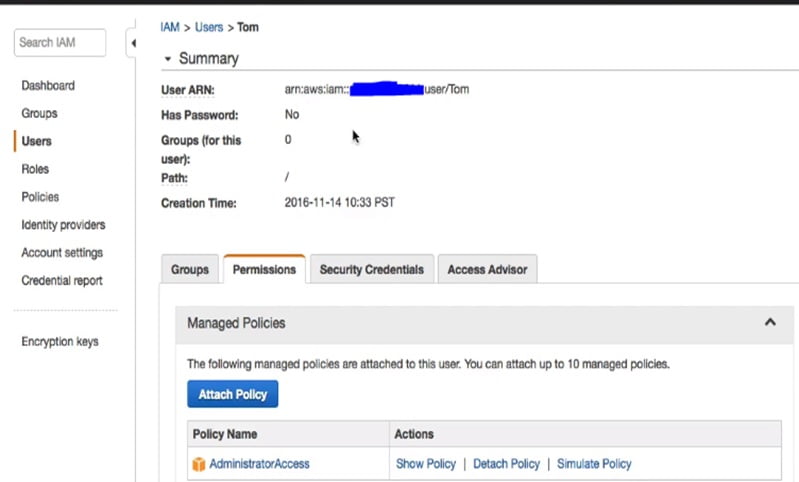The height and width of the screenshot is (482, 799).
Task: Click the User ARN label
Action: (x=188, y=90)
